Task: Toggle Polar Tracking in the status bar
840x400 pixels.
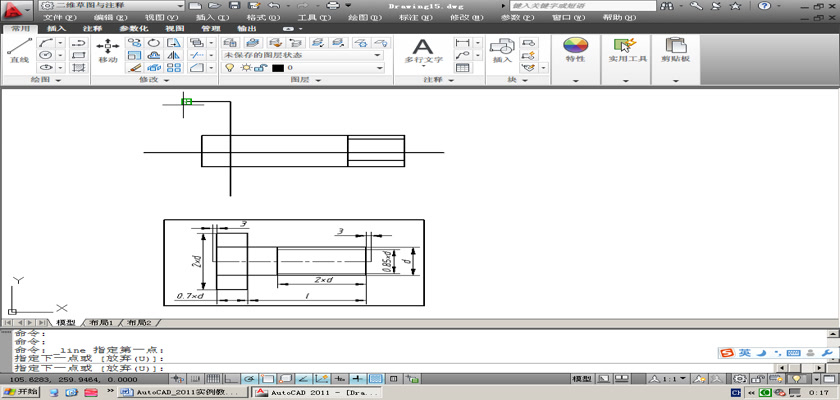Action: coord(249,379)
